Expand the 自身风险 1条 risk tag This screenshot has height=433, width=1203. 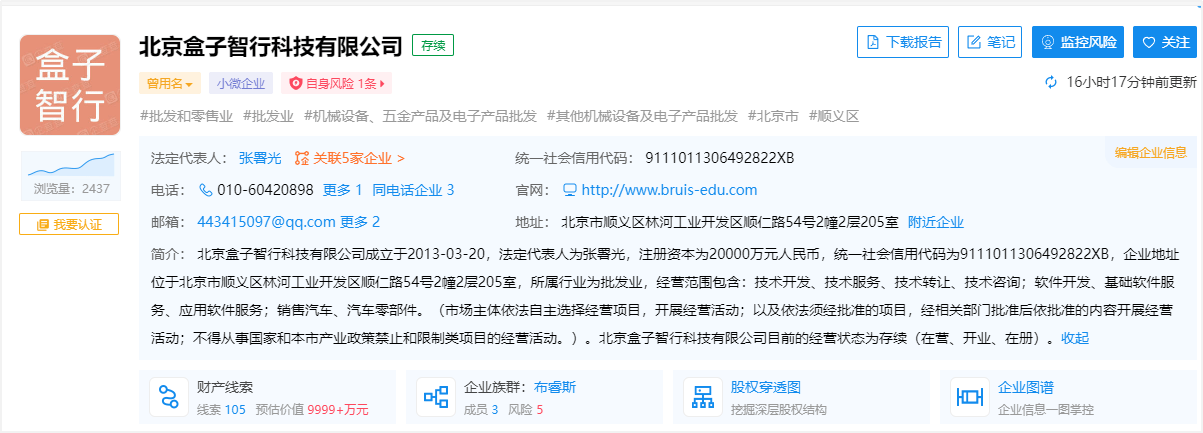336,84
